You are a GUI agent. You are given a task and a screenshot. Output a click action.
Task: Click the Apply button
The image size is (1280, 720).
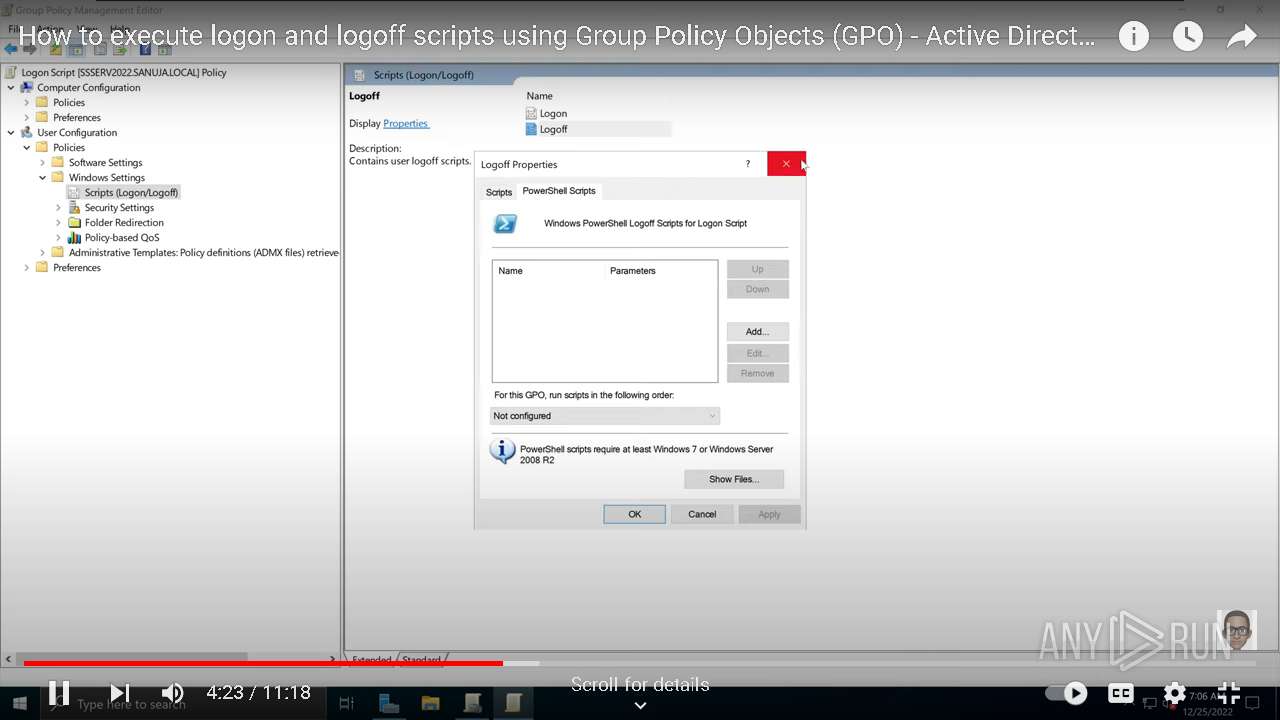(769, 514)
